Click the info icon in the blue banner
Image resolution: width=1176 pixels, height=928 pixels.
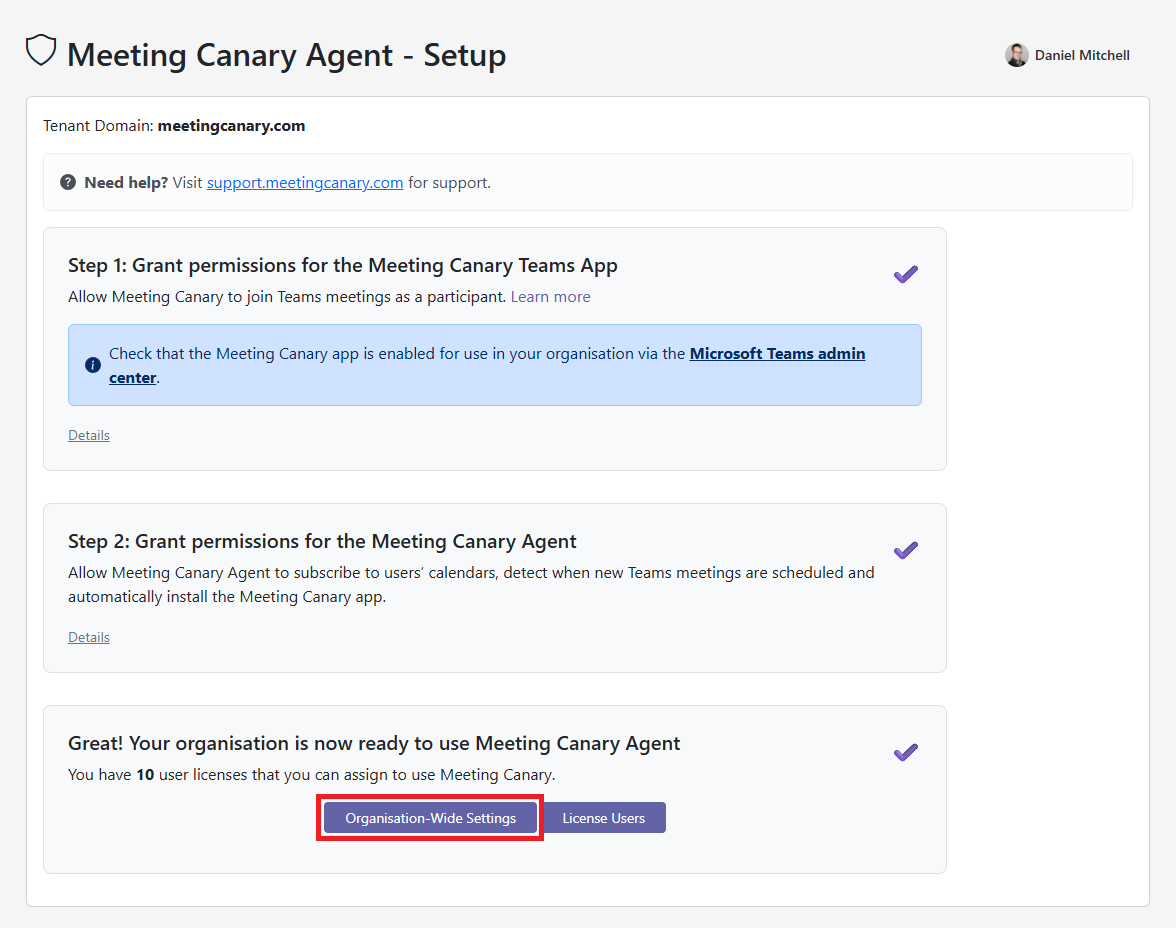click(x=91, y=364)
